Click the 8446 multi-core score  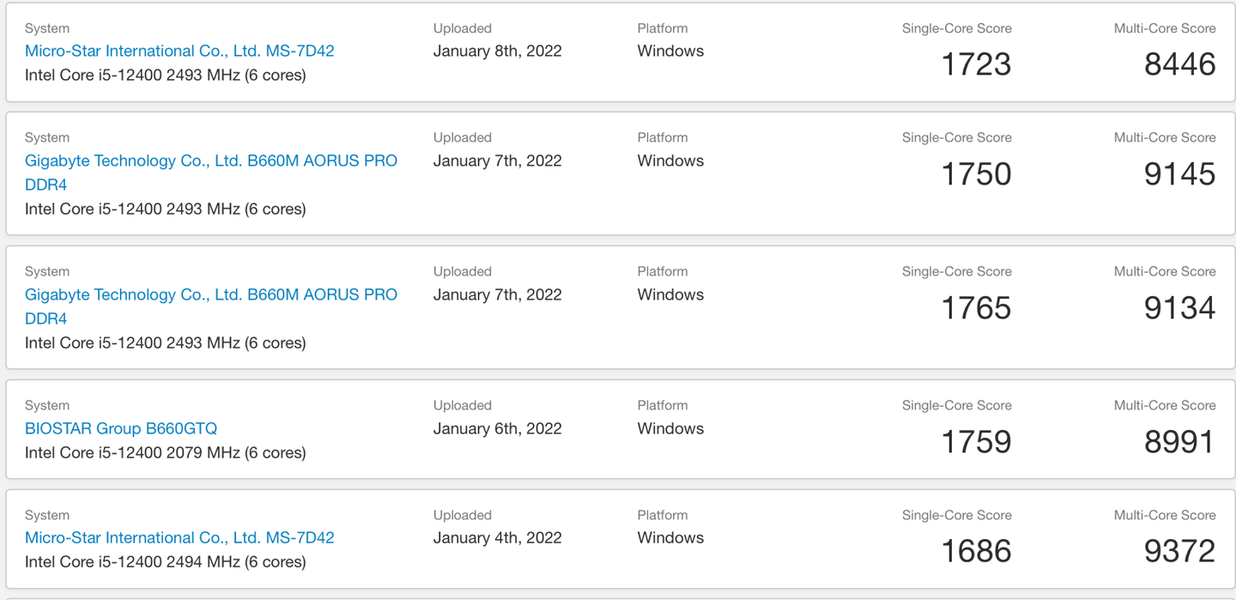click(x=1179, y=65)
